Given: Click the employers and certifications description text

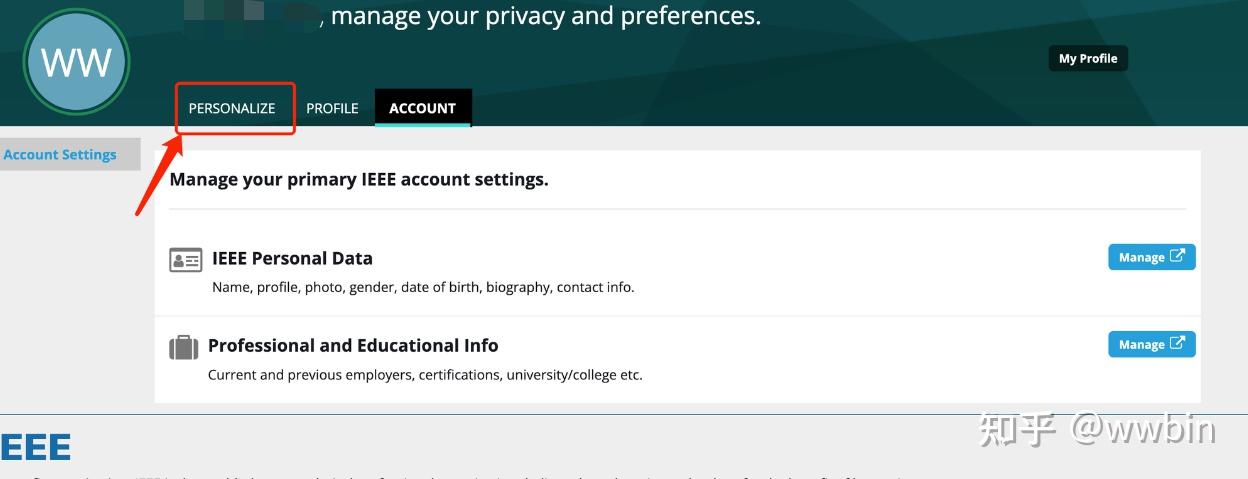Looking at the screenshot, I should [x=425, y=375].
